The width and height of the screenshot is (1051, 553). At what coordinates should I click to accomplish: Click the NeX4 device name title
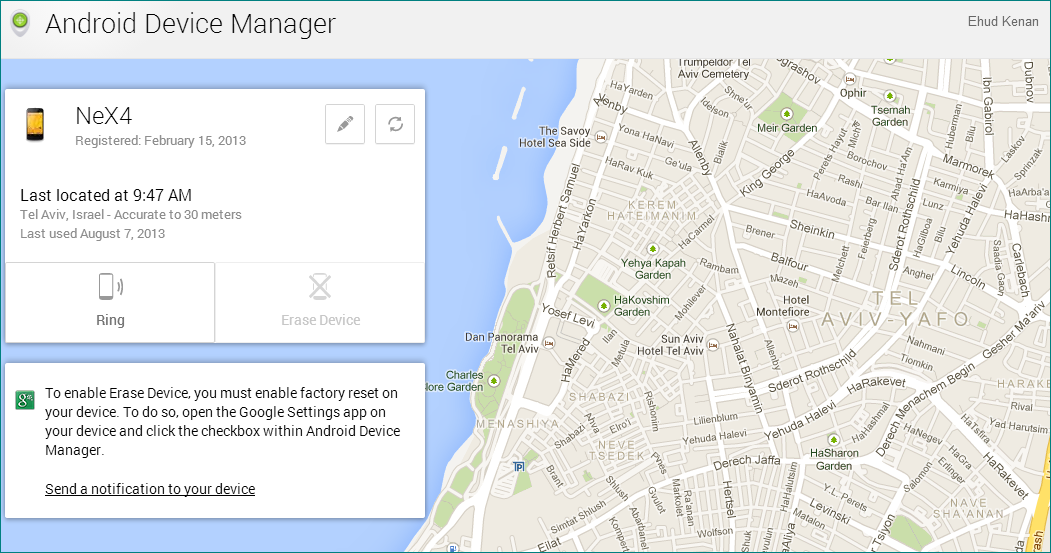pyautogui.click(x=105, y=116)
